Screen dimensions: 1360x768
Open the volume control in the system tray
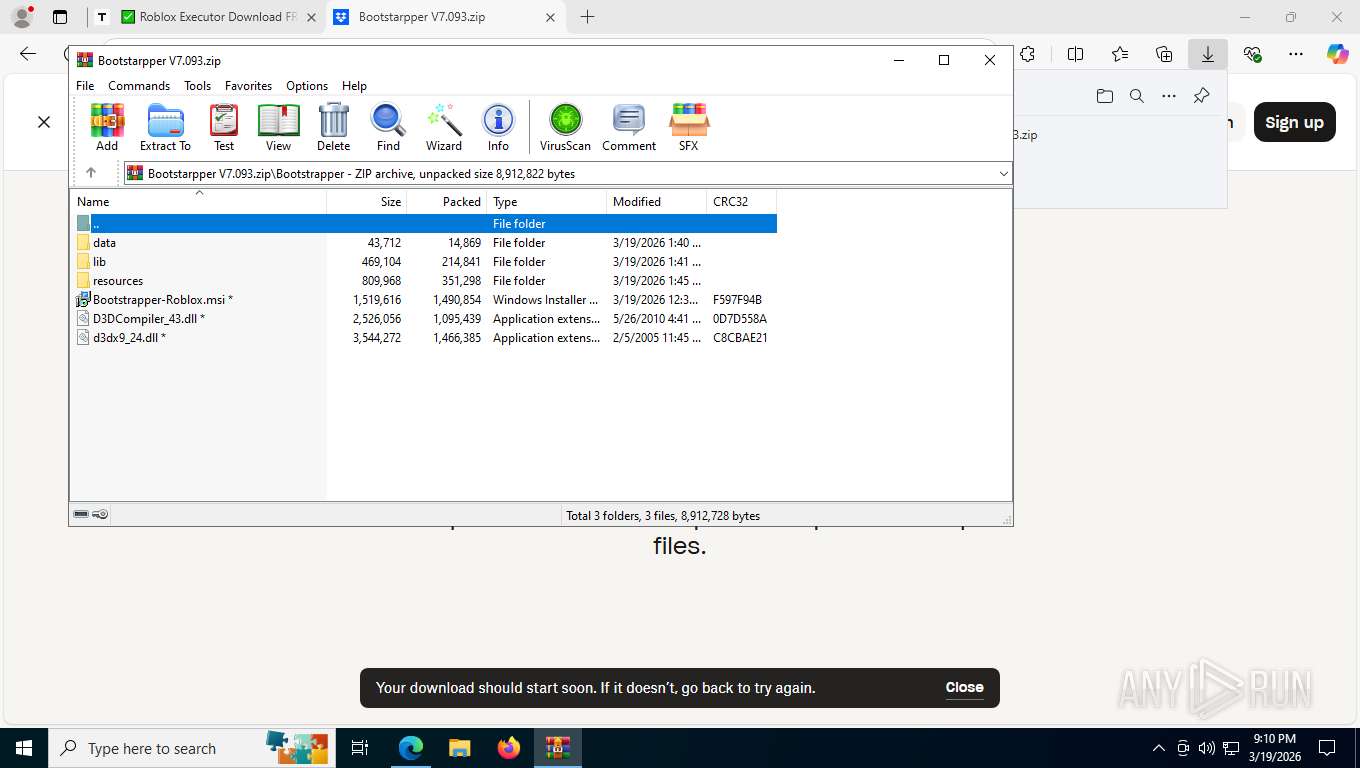click(x=1207, y=748)
